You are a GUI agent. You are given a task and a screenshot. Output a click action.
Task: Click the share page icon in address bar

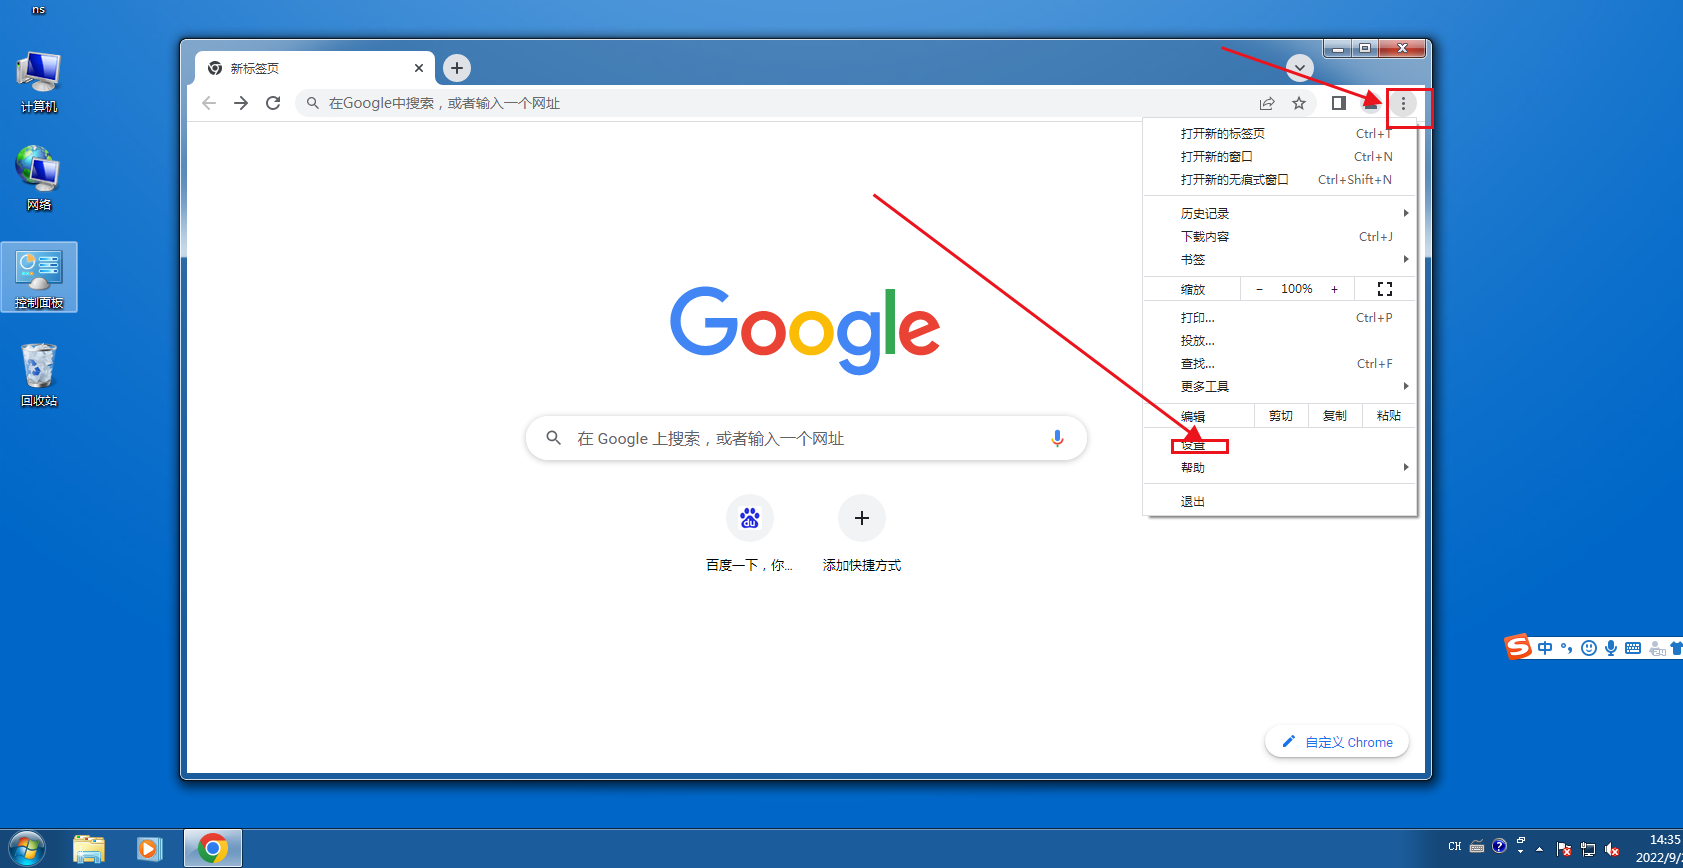coord(1267,103)
